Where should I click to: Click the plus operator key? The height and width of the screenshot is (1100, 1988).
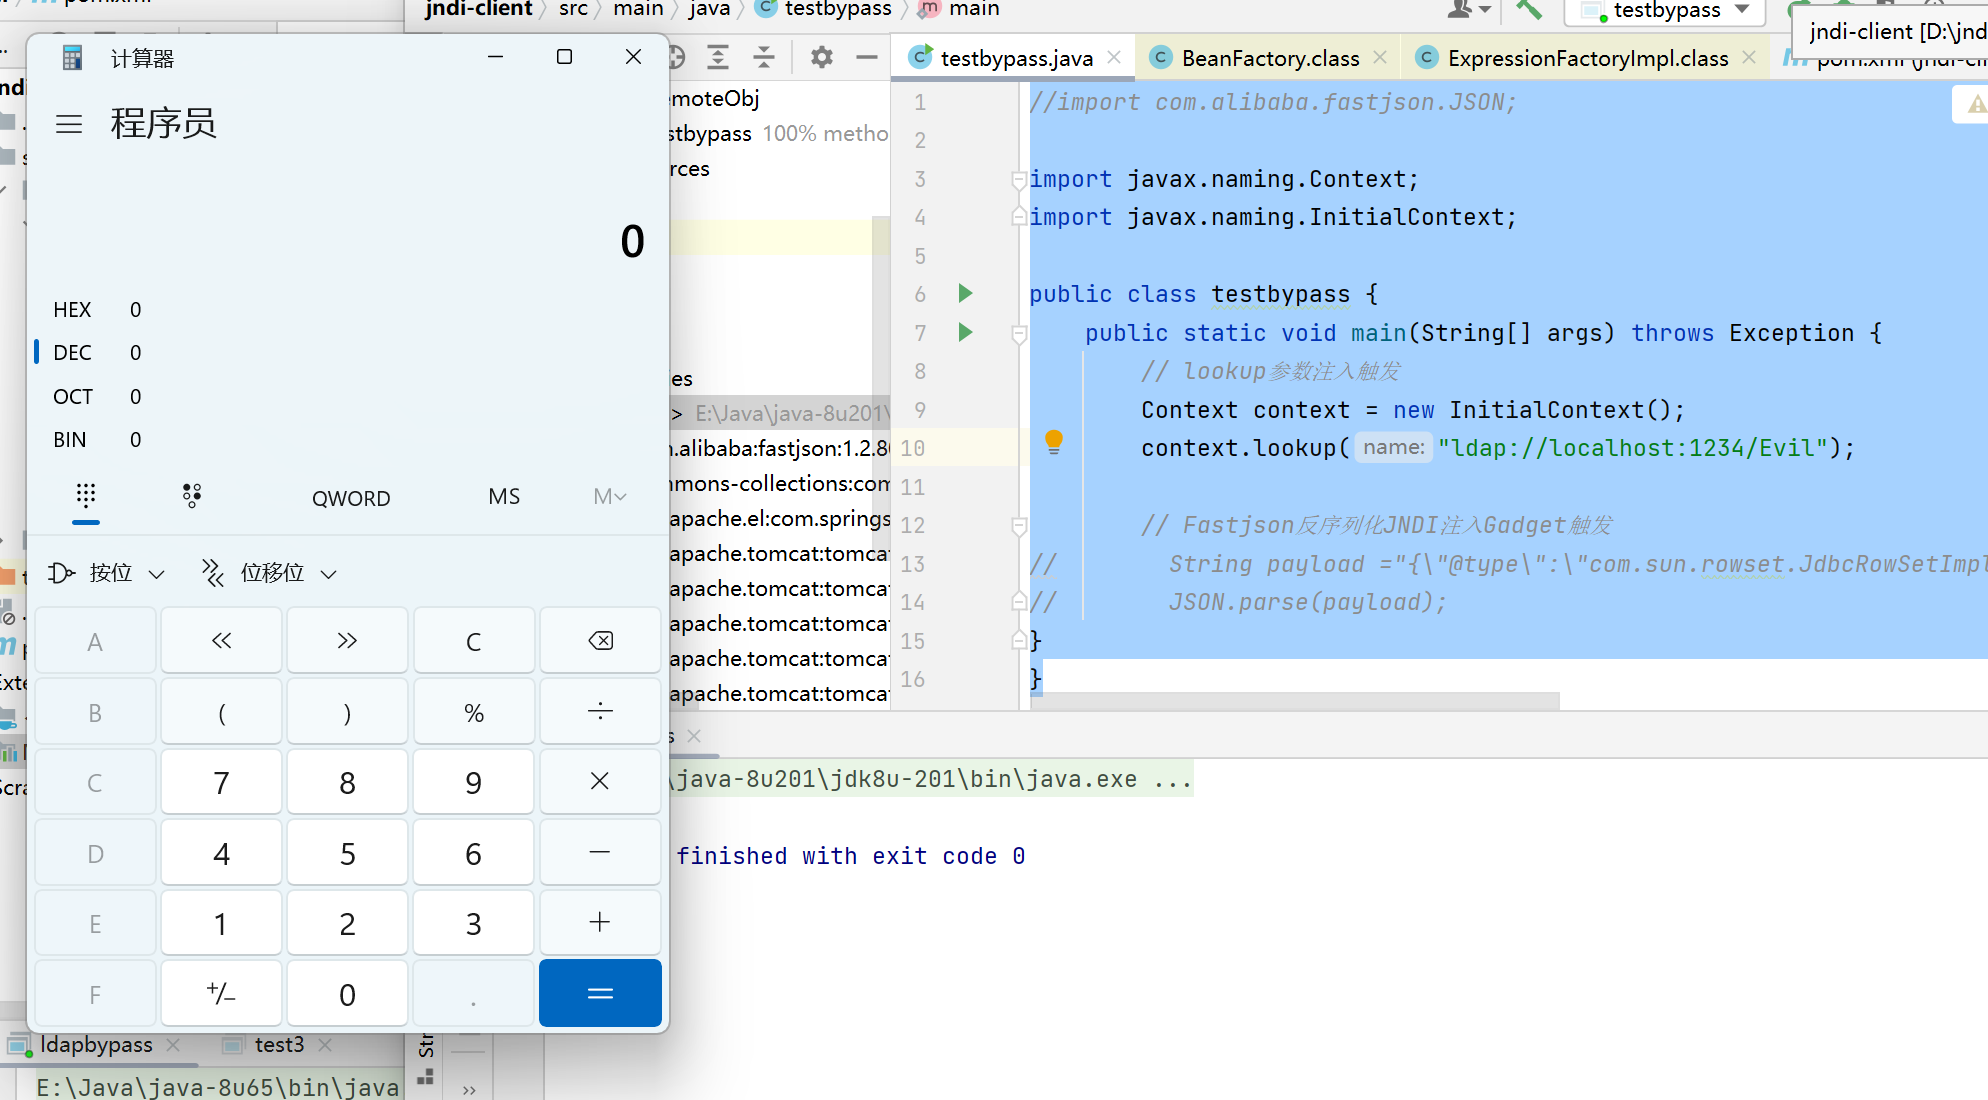pos(600,923)
